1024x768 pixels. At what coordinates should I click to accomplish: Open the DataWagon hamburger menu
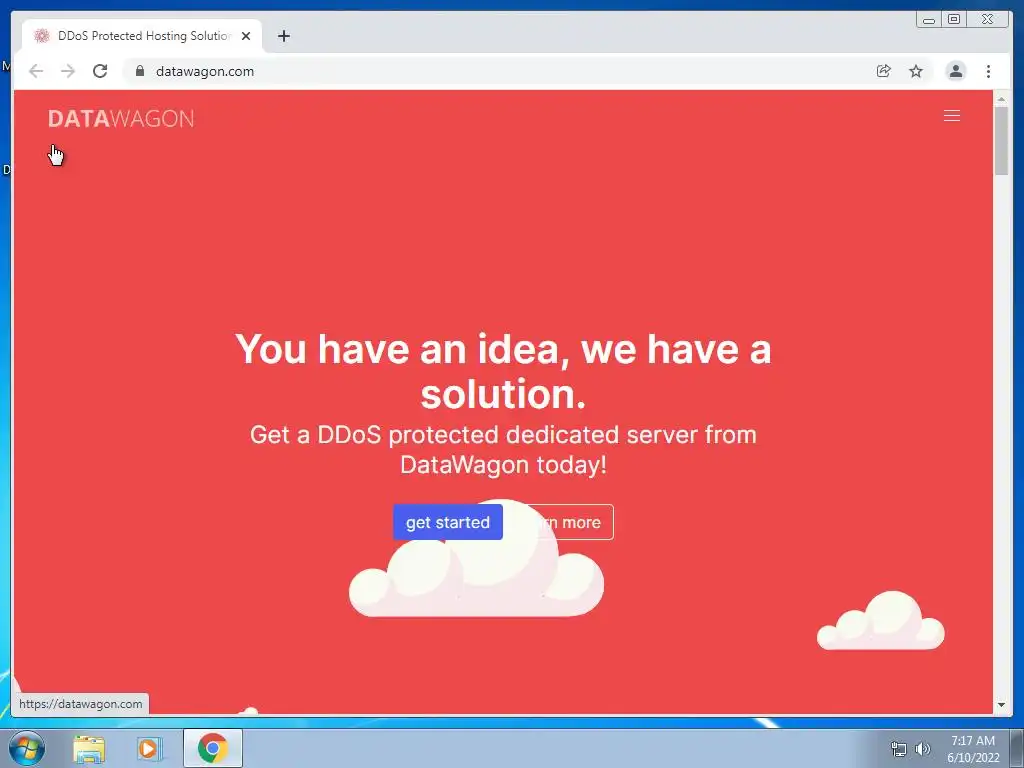click(x=952, y=116)
